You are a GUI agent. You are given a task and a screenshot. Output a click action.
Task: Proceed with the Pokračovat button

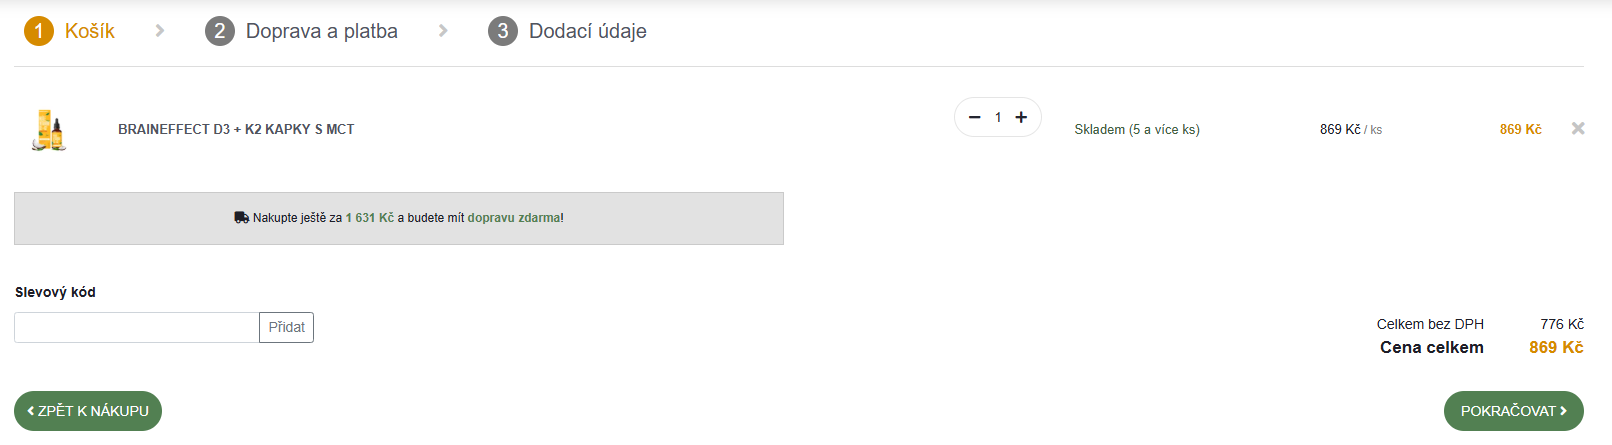tap(1513, 411)
